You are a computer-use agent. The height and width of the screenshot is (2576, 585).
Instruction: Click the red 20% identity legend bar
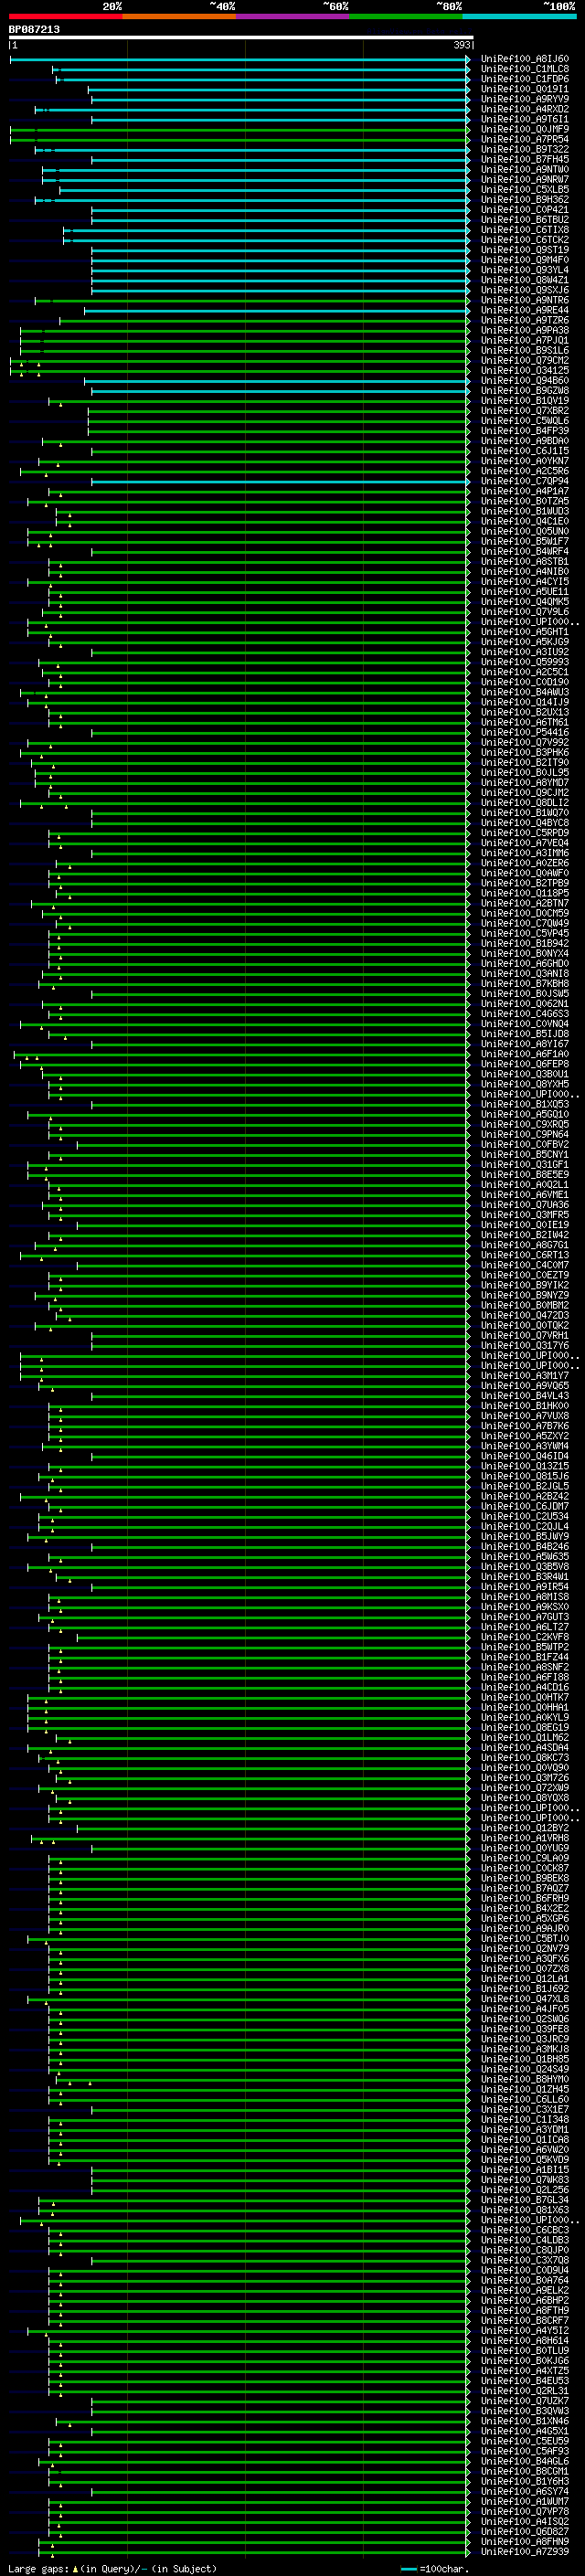(65, 16)
